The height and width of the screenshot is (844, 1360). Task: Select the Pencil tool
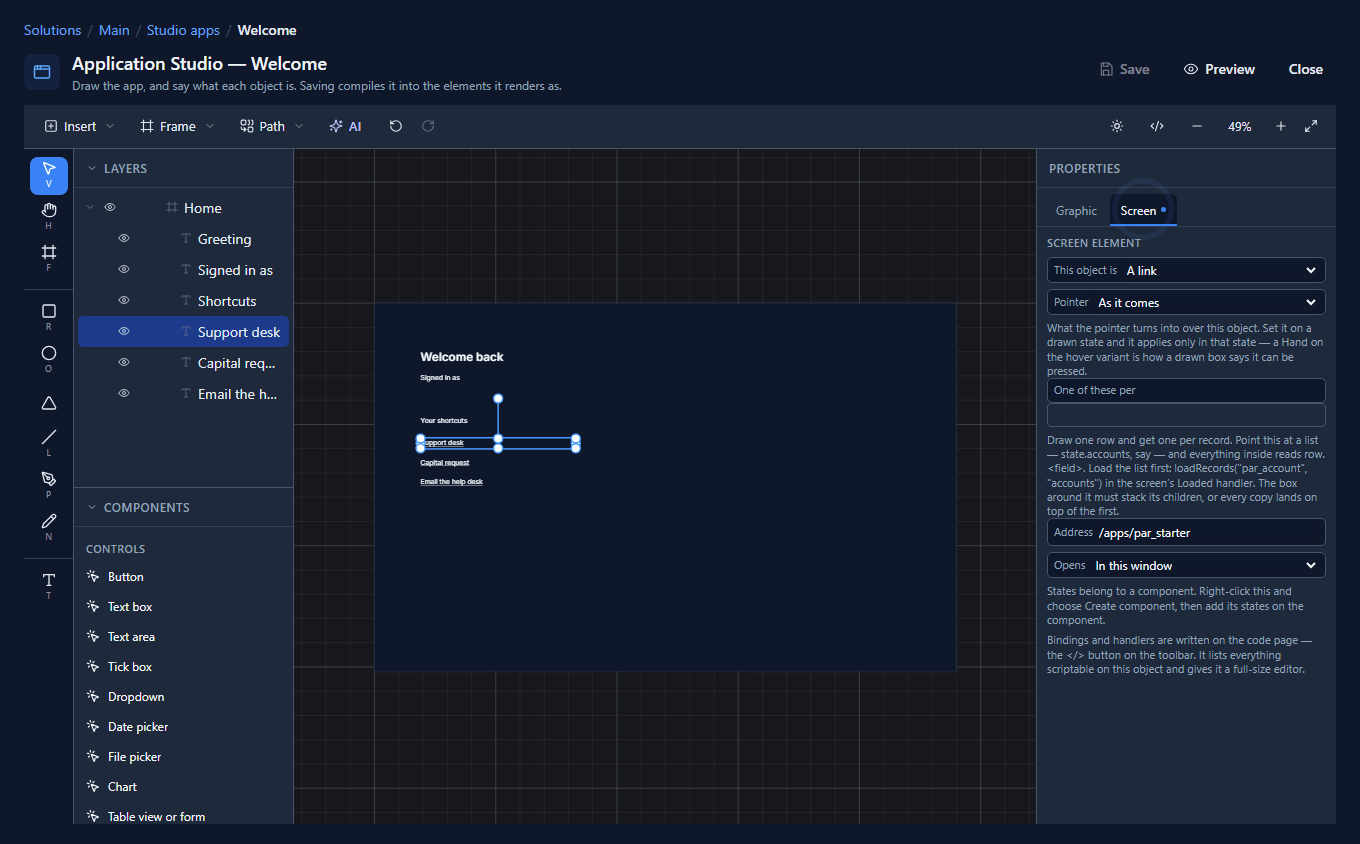tap(49, 526)
